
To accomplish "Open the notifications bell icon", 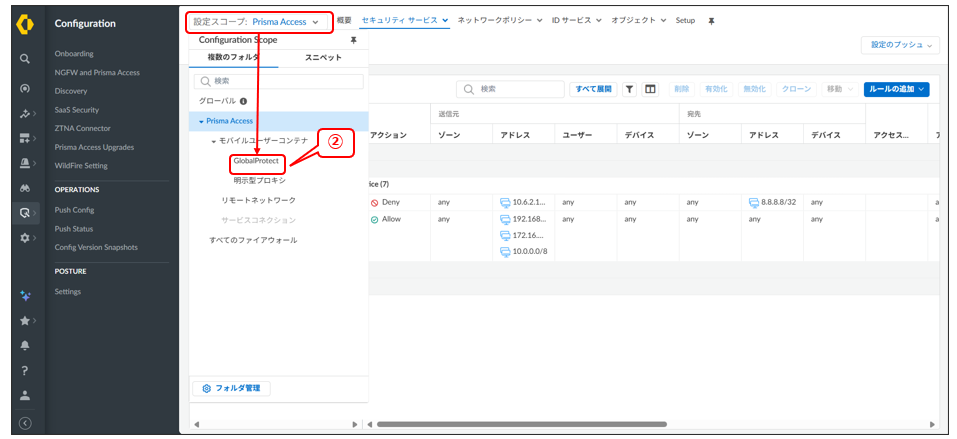I will [25, 345].
